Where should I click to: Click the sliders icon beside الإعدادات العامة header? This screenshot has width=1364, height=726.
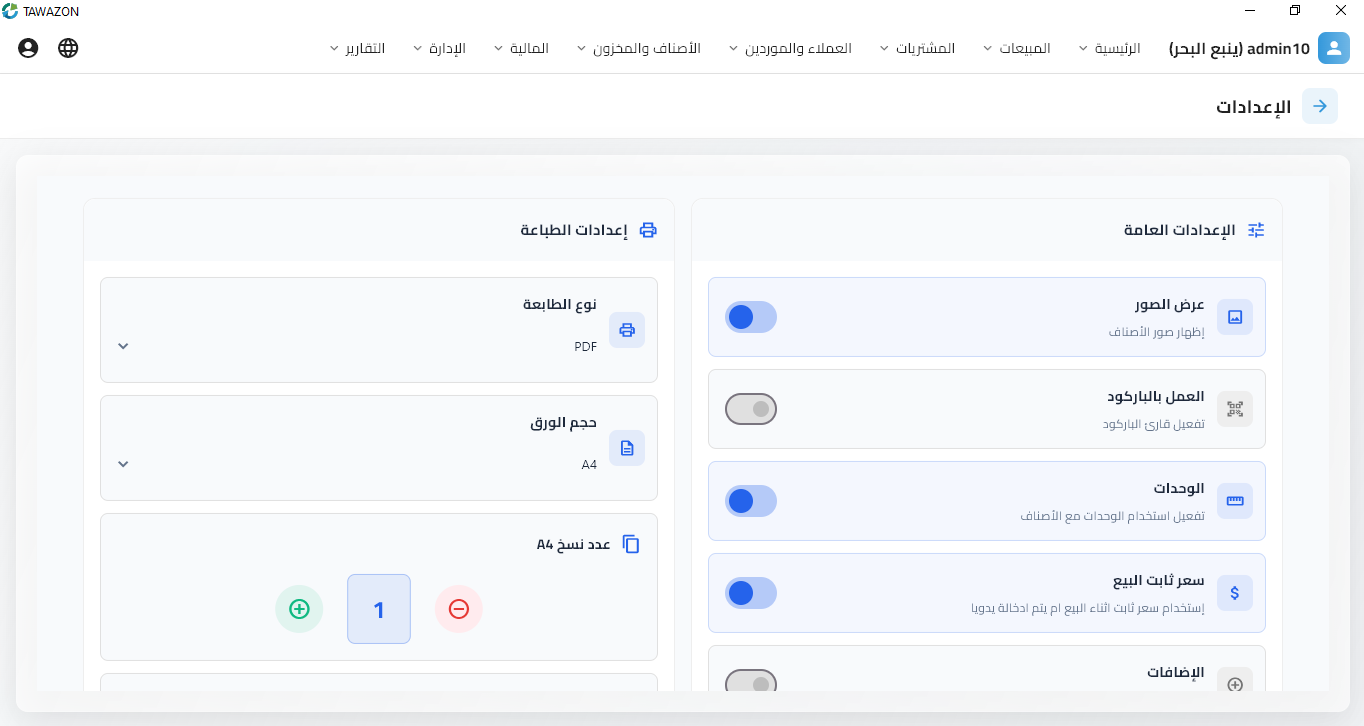click(1256, 229)
